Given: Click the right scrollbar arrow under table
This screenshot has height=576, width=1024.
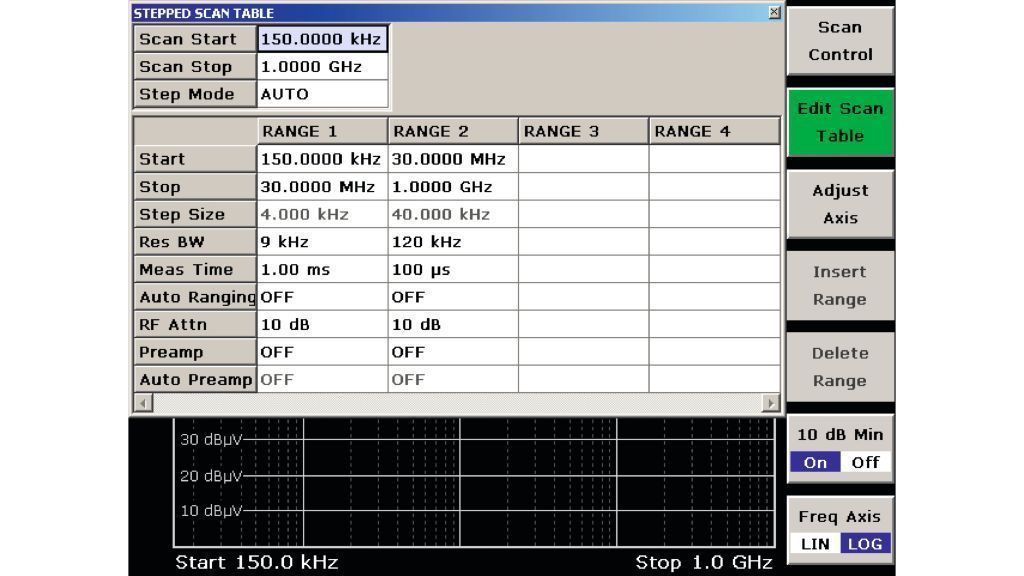Looking at the screenshot, I should [x=772, y=402].
